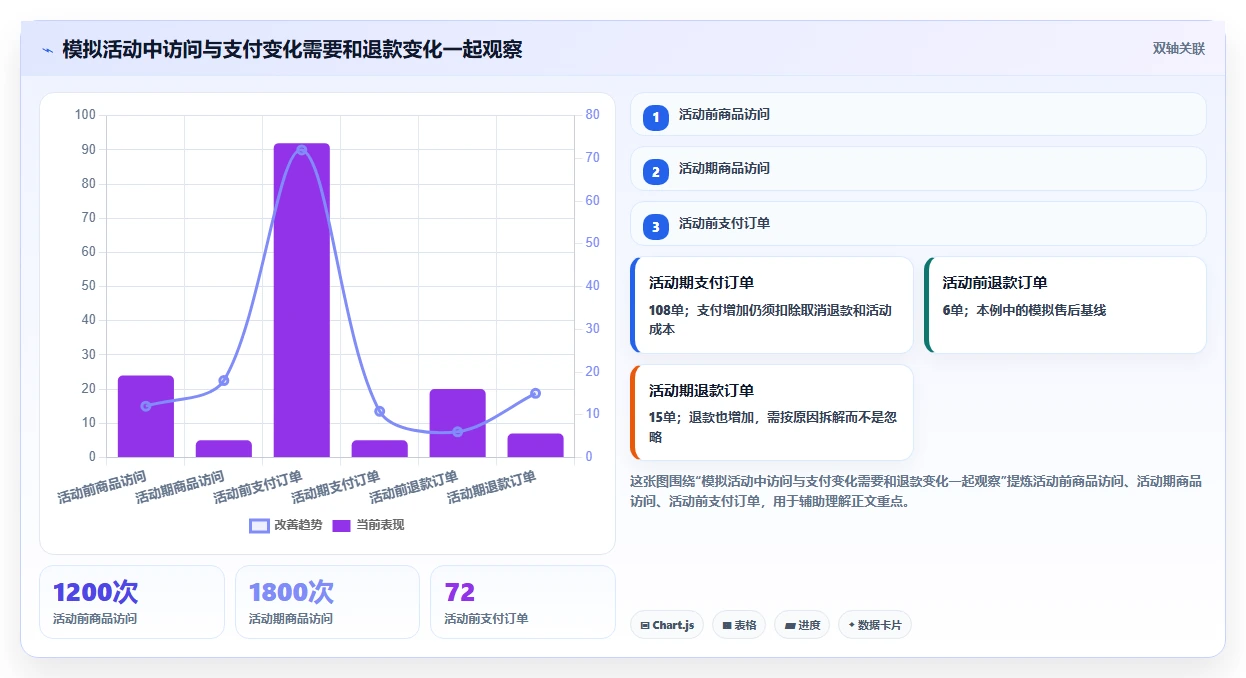Click the lightning icon beside the title
This screenshot has width=1246, height=678.
pos(47,50)
